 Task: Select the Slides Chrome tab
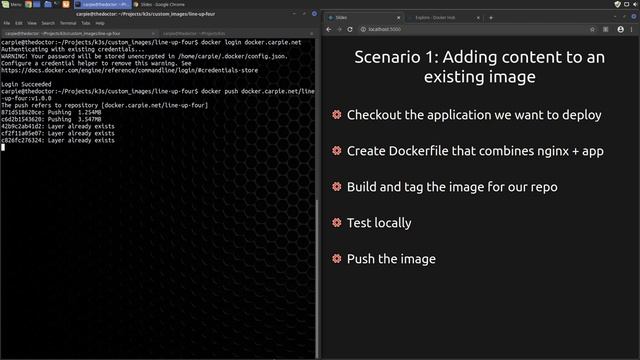point(363,18)
